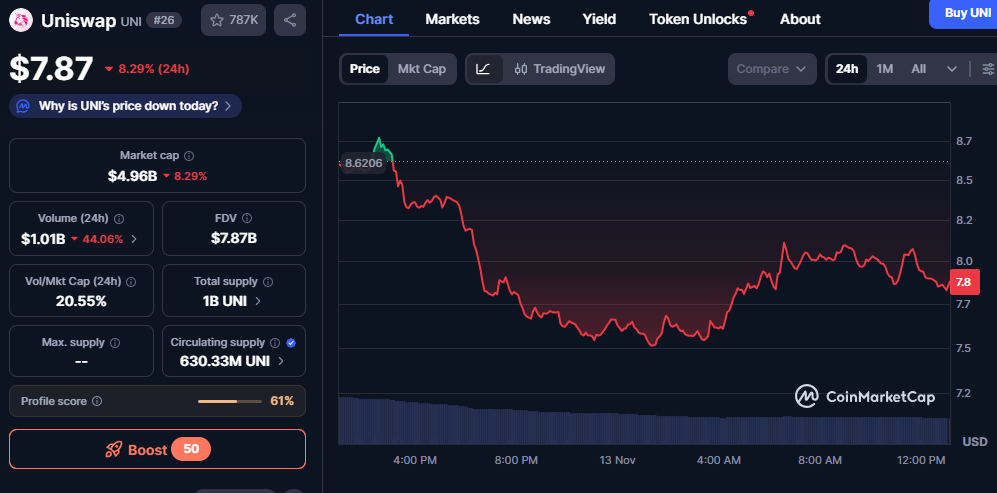Open the Markets tab

(x=452, y=19)
